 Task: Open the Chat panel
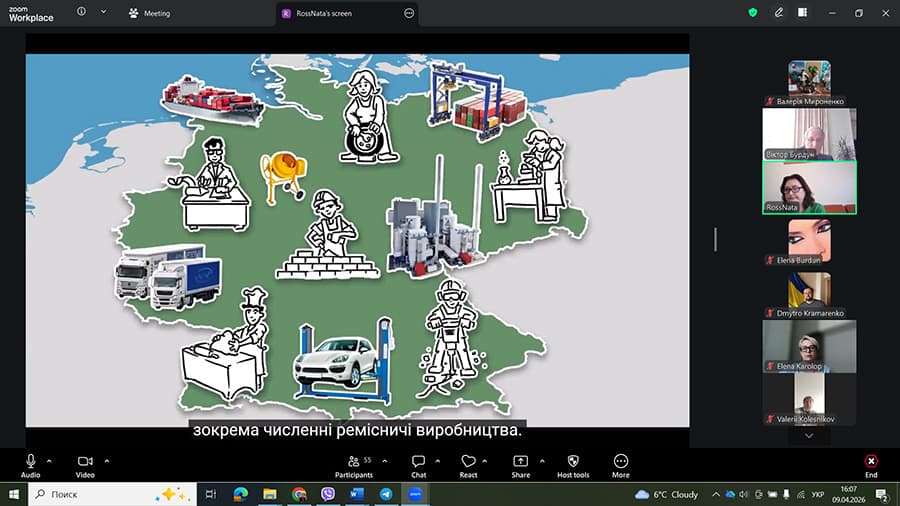418,461
